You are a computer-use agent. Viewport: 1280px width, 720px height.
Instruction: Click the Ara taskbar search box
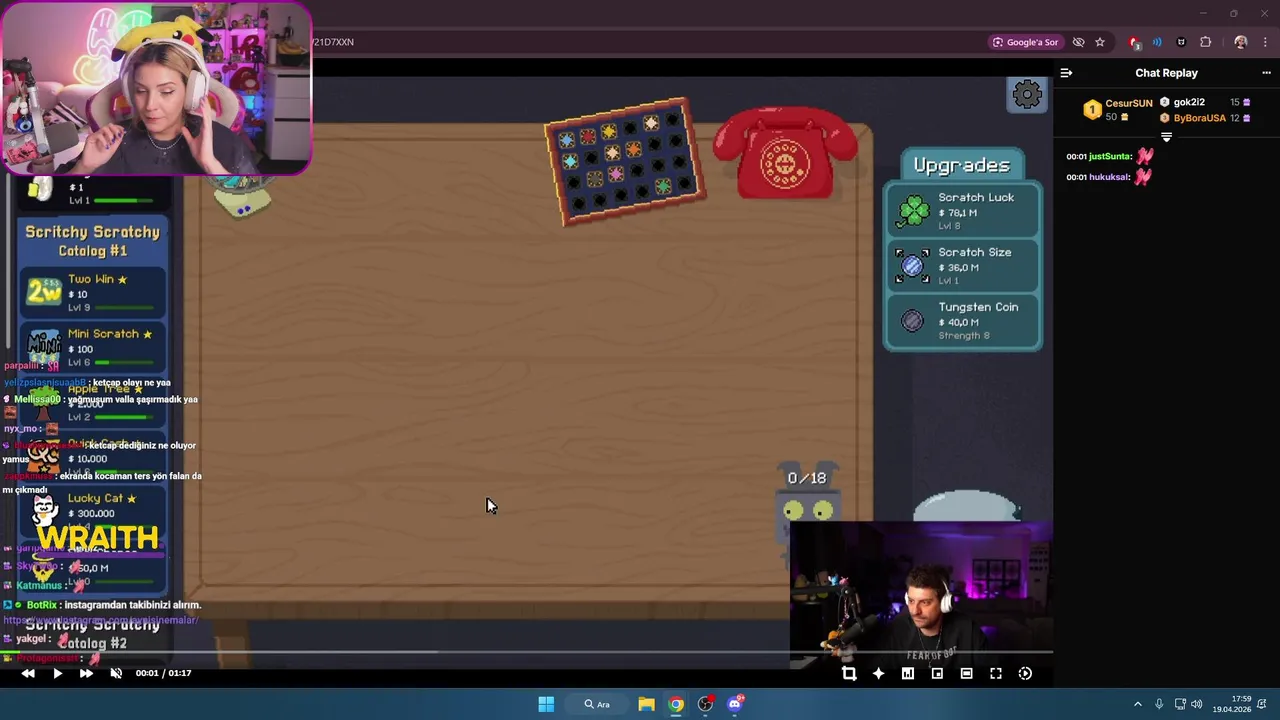598,704
